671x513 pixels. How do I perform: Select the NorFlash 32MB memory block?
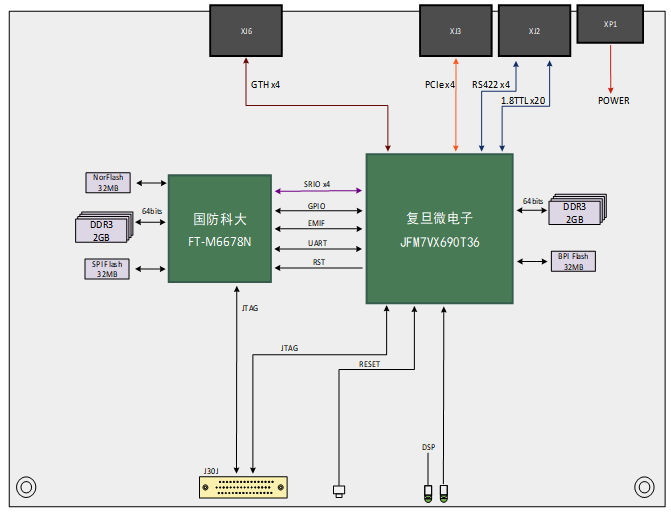[x=108, y=183]
